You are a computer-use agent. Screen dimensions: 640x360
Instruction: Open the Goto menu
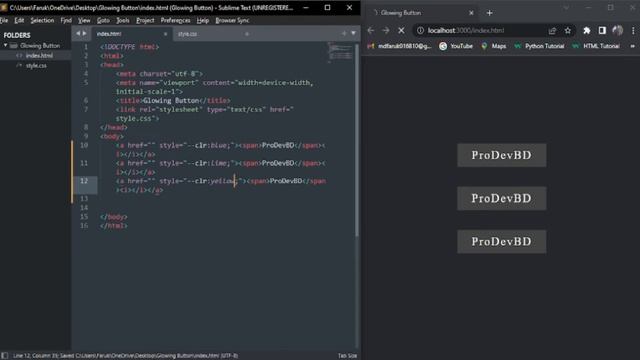103,20
